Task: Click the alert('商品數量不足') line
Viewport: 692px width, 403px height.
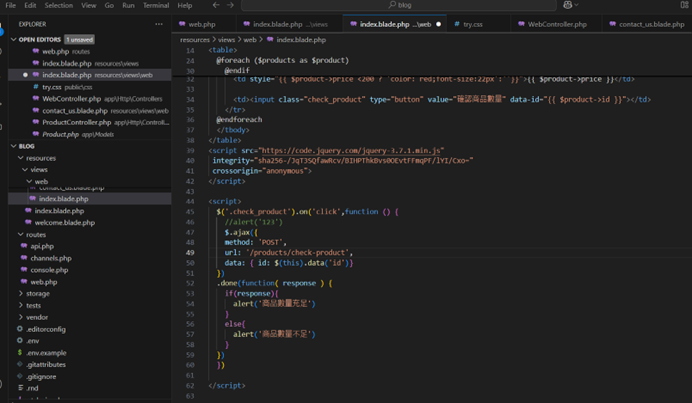Action: coord(274,334)
